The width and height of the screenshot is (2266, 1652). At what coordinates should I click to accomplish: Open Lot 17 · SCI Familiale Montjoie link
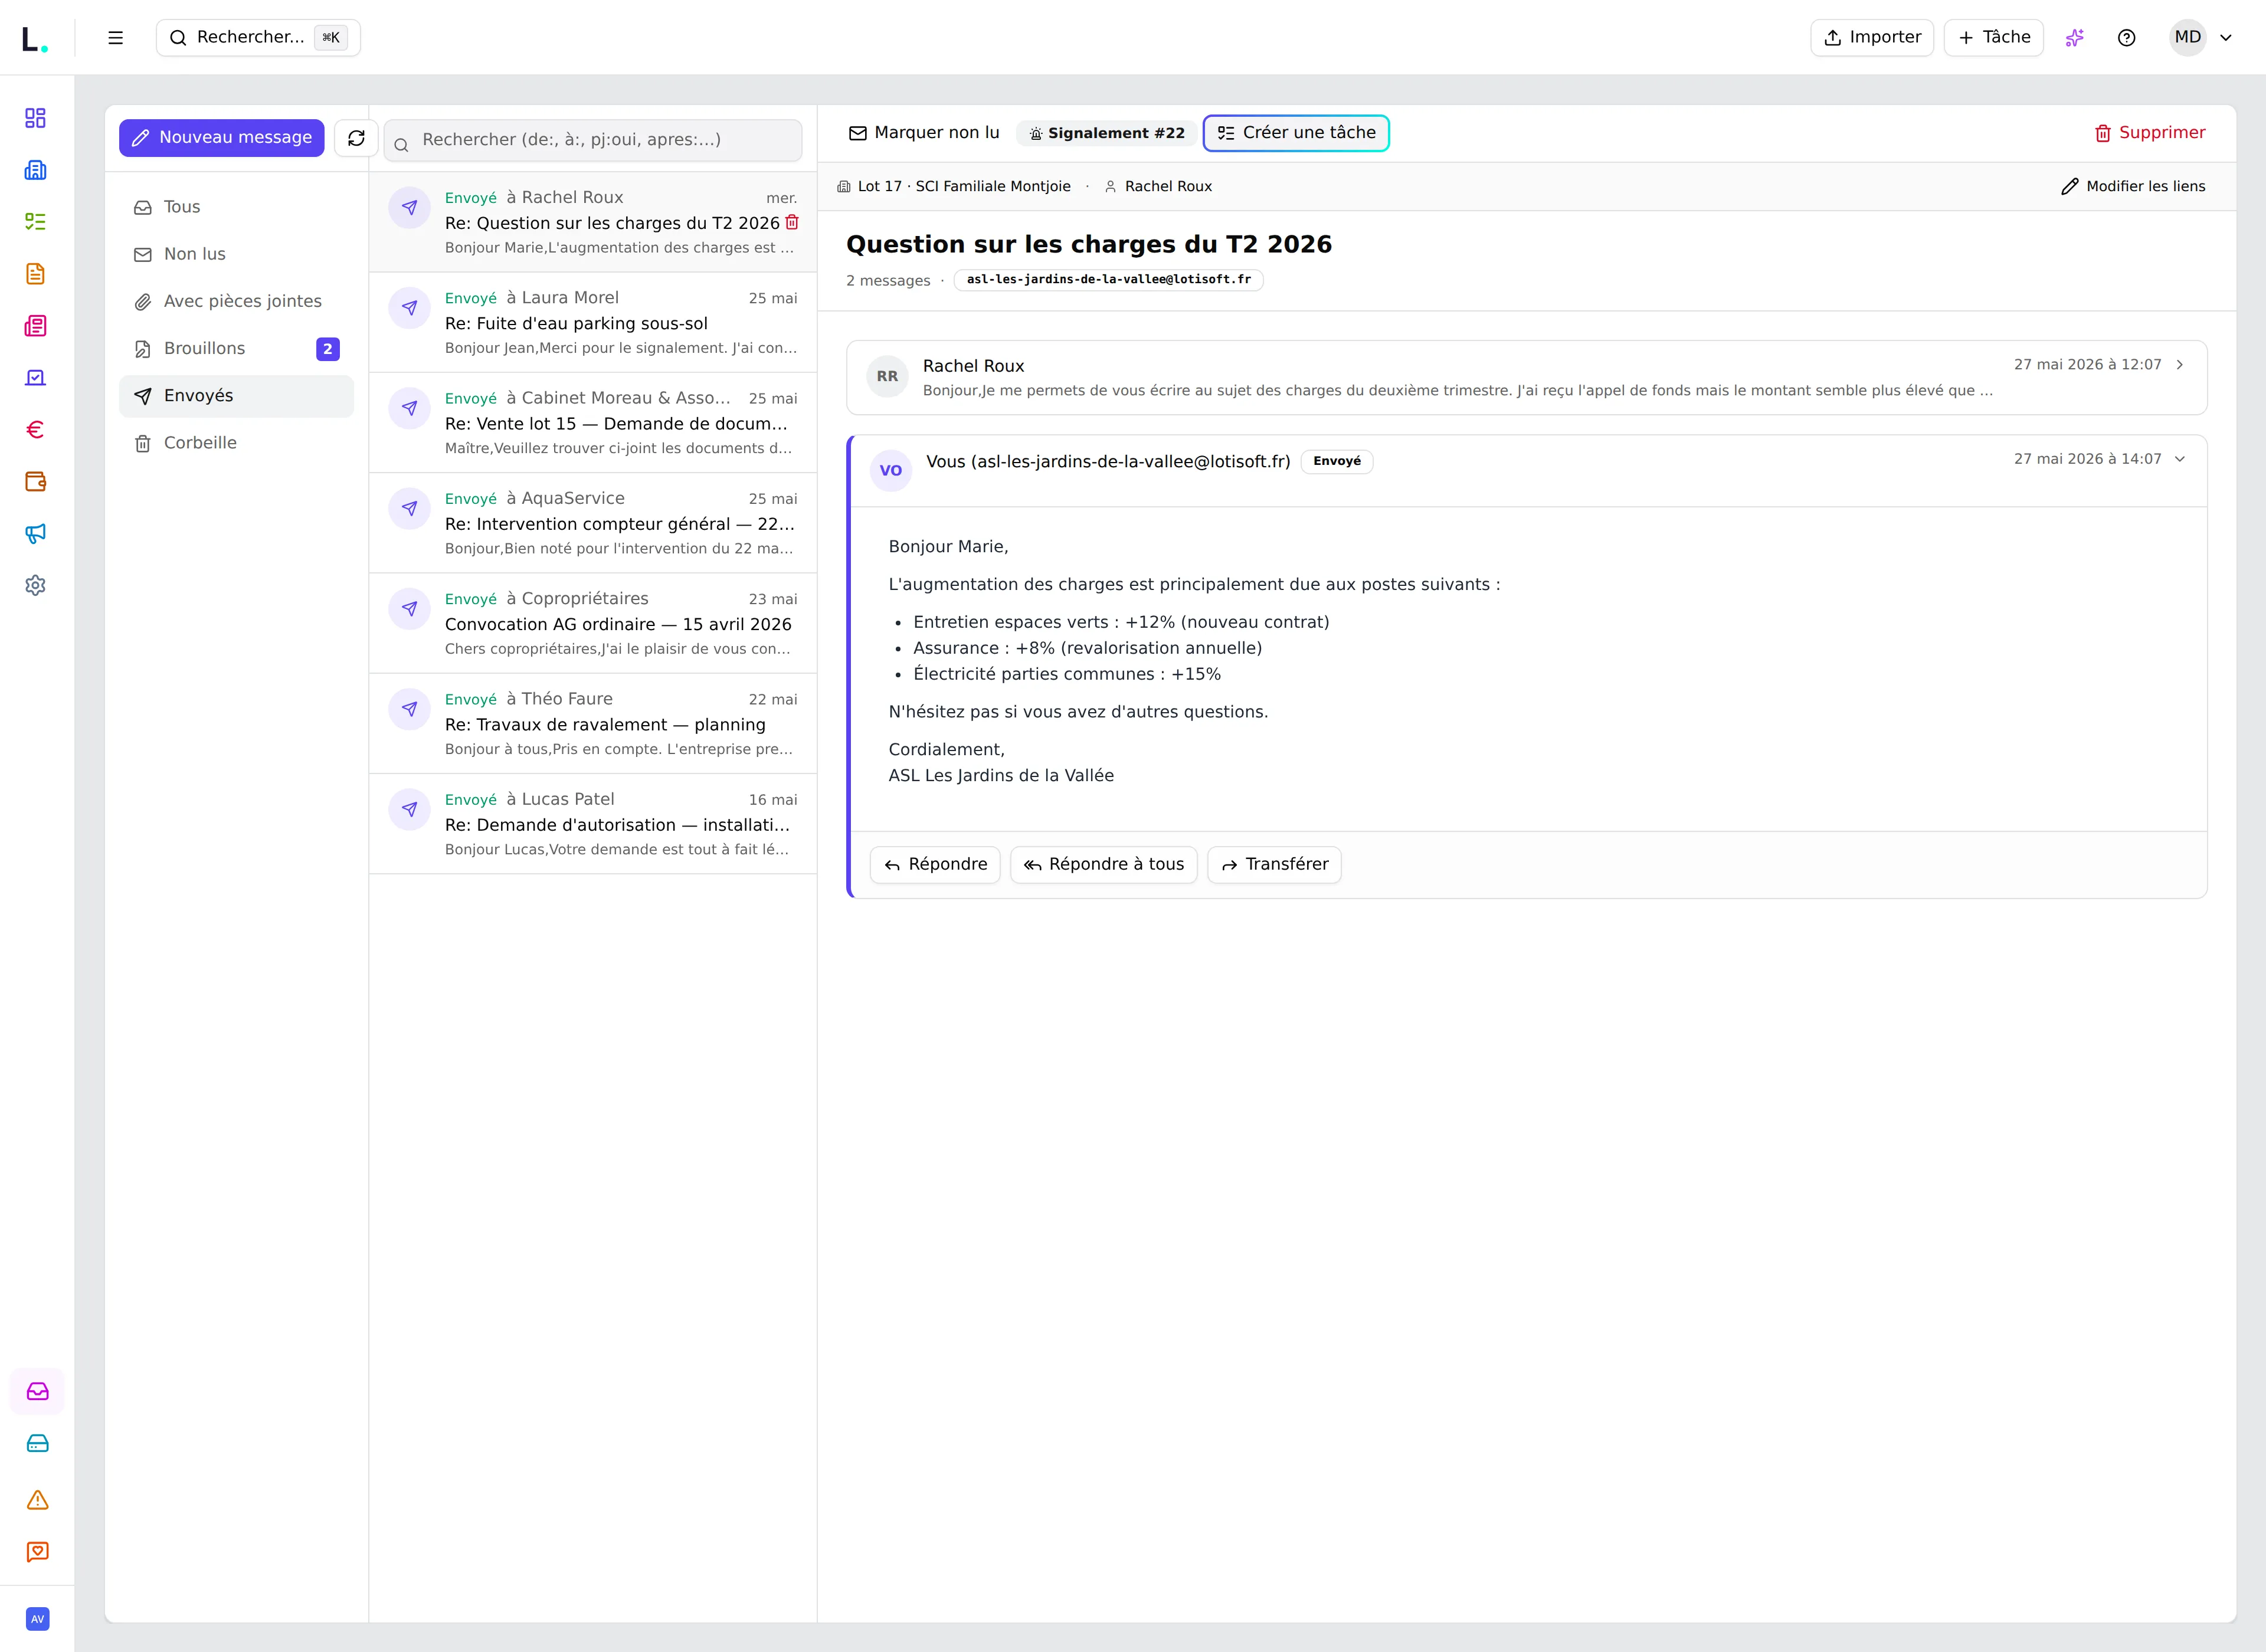(954, 186)
